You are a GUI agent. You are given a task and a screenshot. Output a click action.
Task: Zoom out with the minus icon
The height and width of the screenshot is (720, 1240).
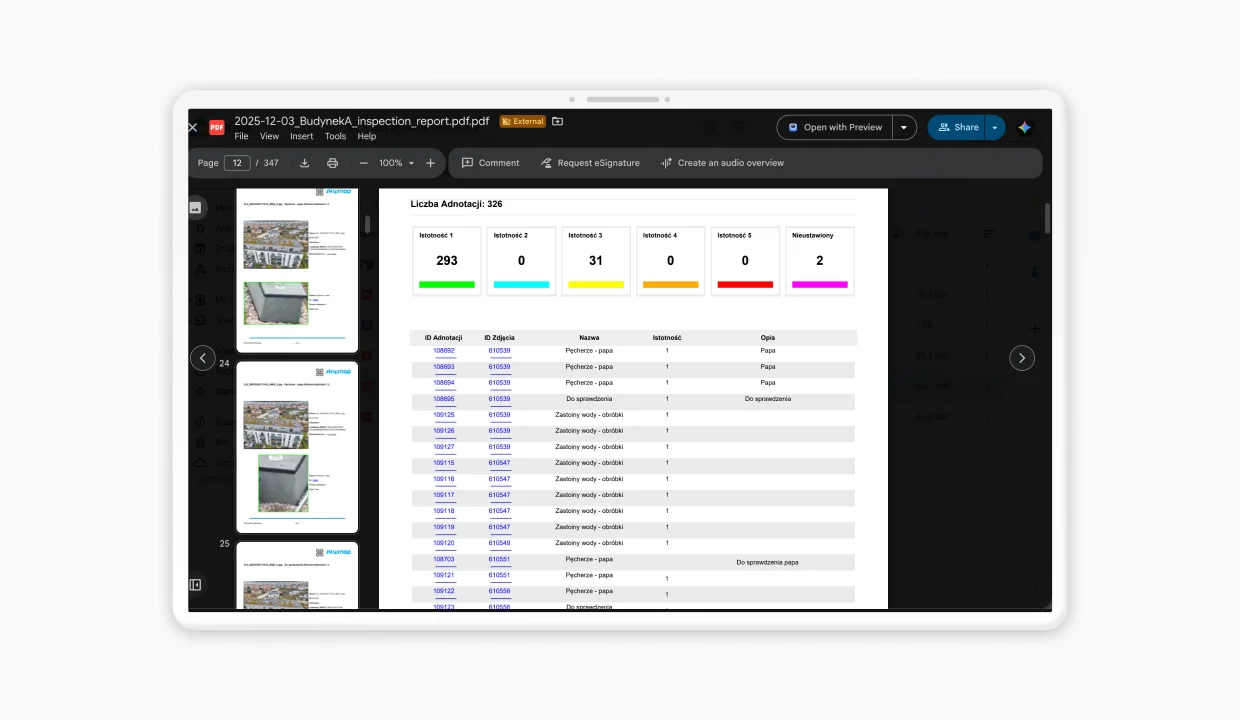[364, 163]
